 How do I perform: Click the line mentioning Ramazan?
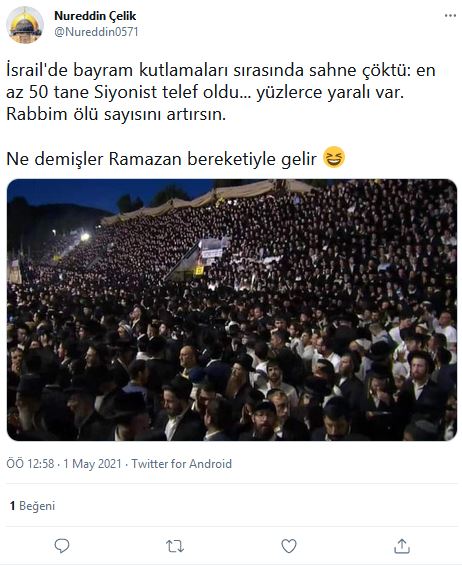coord(176,158)
